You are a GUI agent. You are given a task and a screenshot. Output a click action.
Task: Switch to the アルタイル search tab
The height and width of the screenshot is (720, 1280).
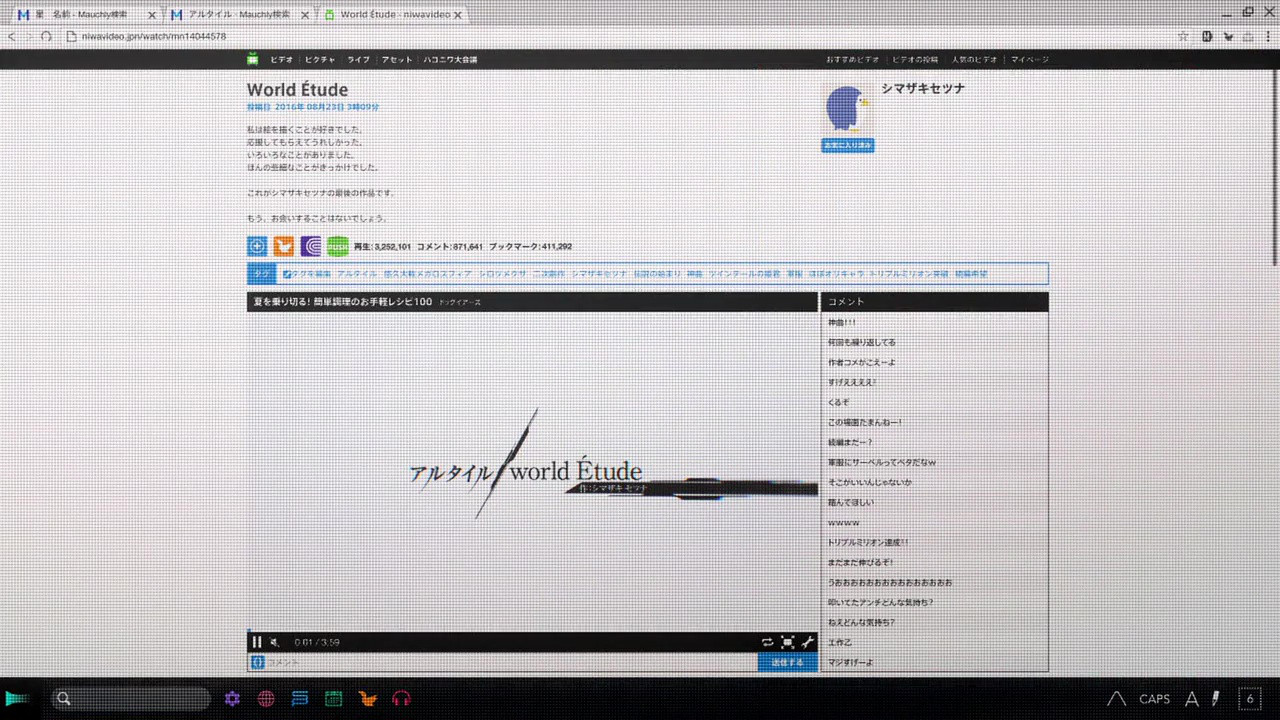(x=240, y=15)
